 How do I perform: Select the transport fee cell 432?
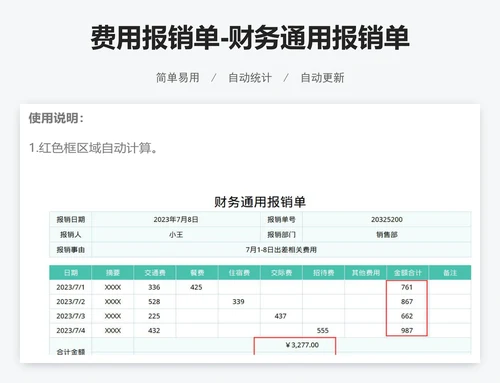[x=155, y=330]
